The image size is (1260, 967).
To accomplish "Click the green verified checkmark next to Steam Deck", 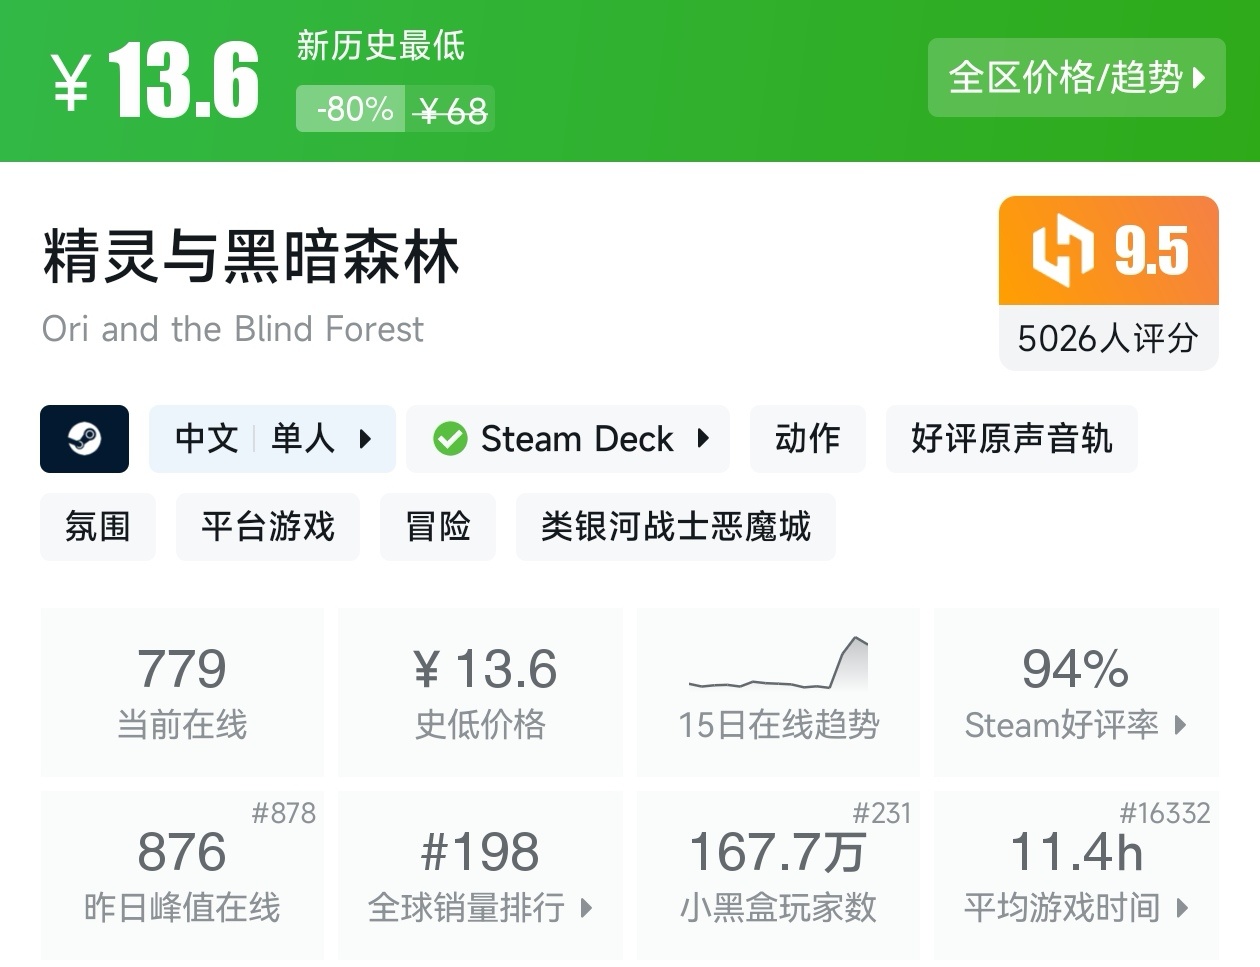I will [451, 438].
